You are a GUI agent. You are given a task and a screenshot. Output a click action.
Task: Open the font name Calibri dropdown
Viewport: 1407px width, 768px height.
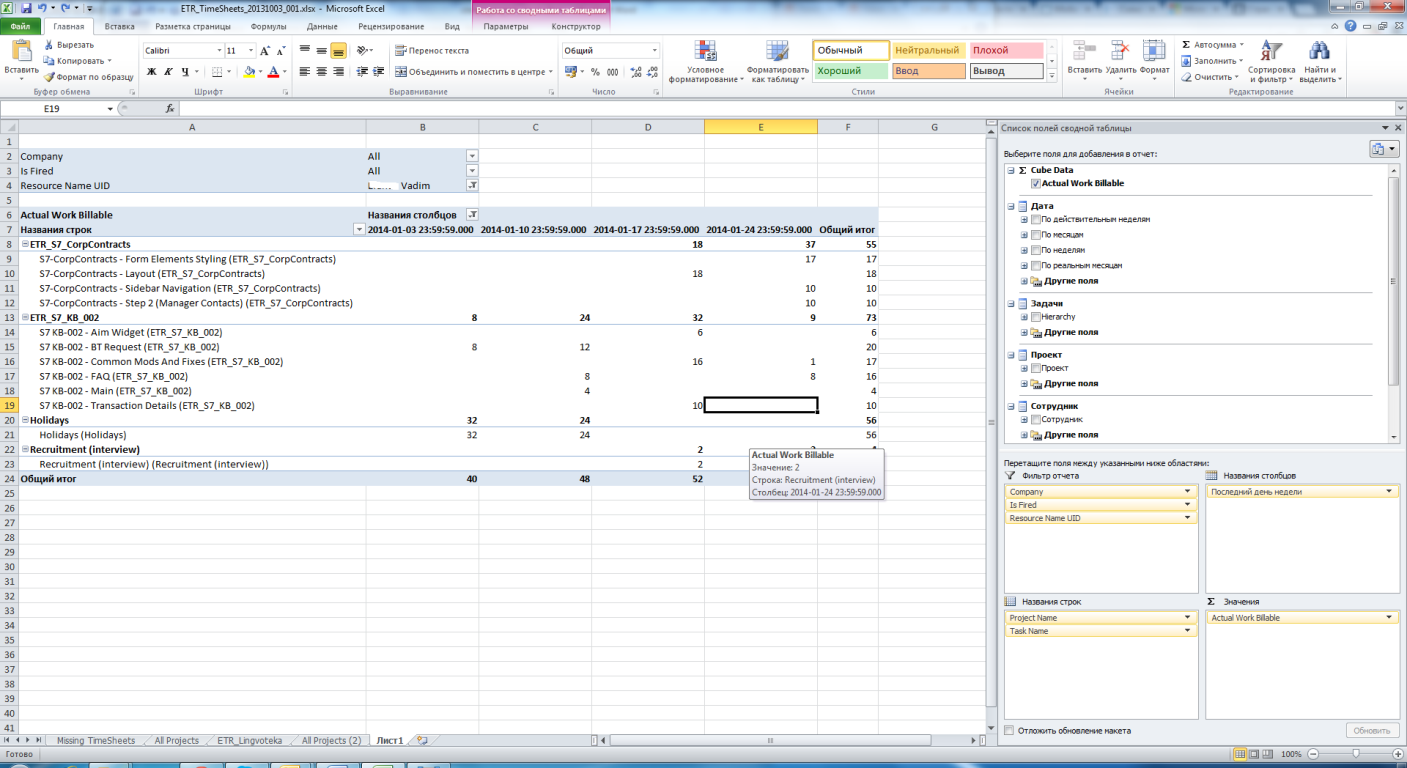pyautogui.click(x=219, y=50)
